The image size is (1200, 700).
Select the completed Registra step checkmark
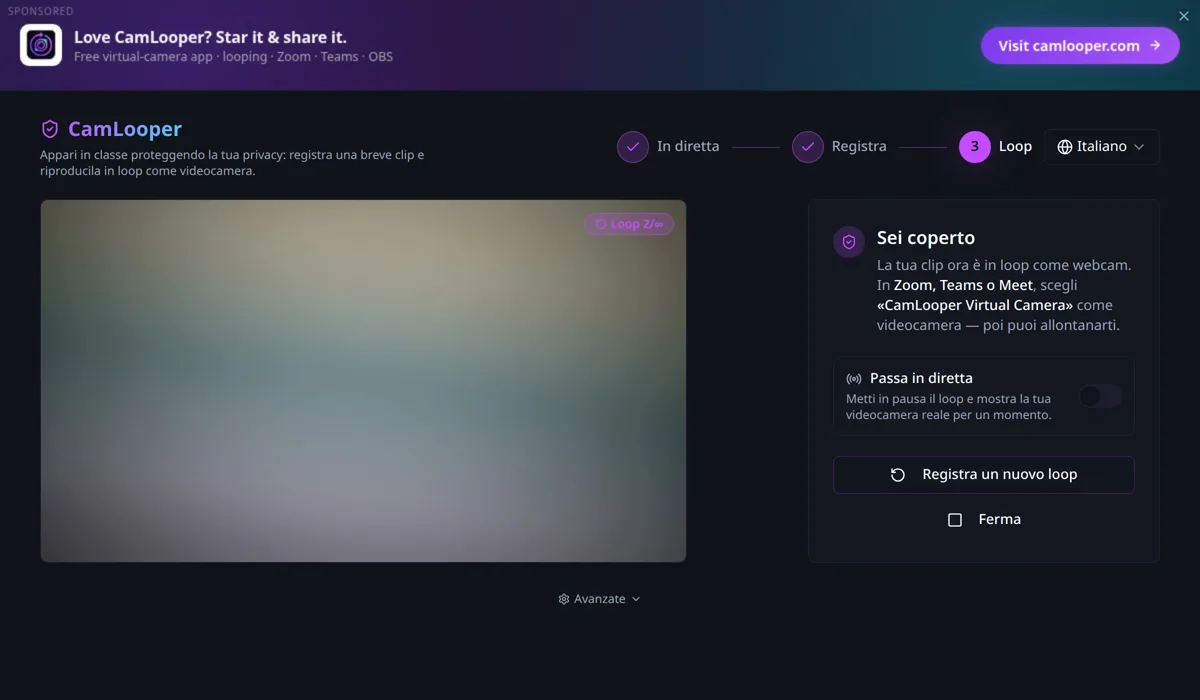coord(808,147)
